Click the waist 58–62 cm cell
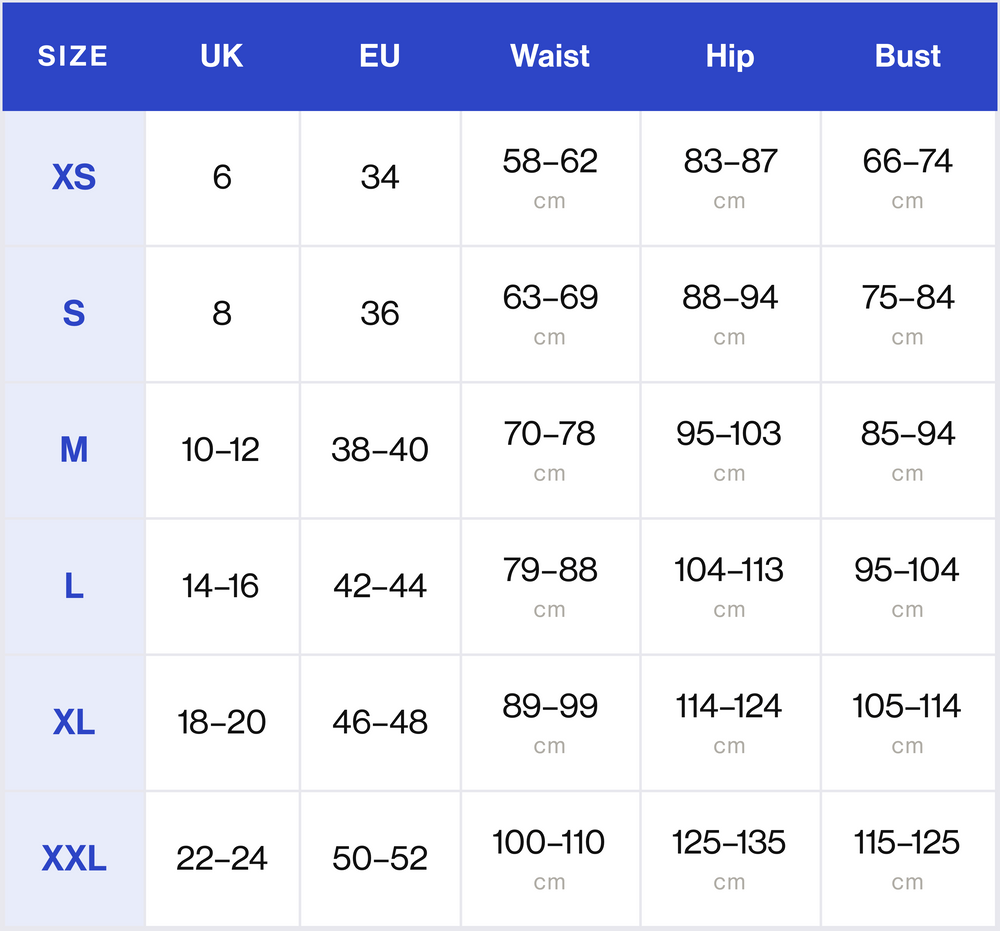Image resolution: width=1000 pixels, height=931 pixels. tap(551, 178)
